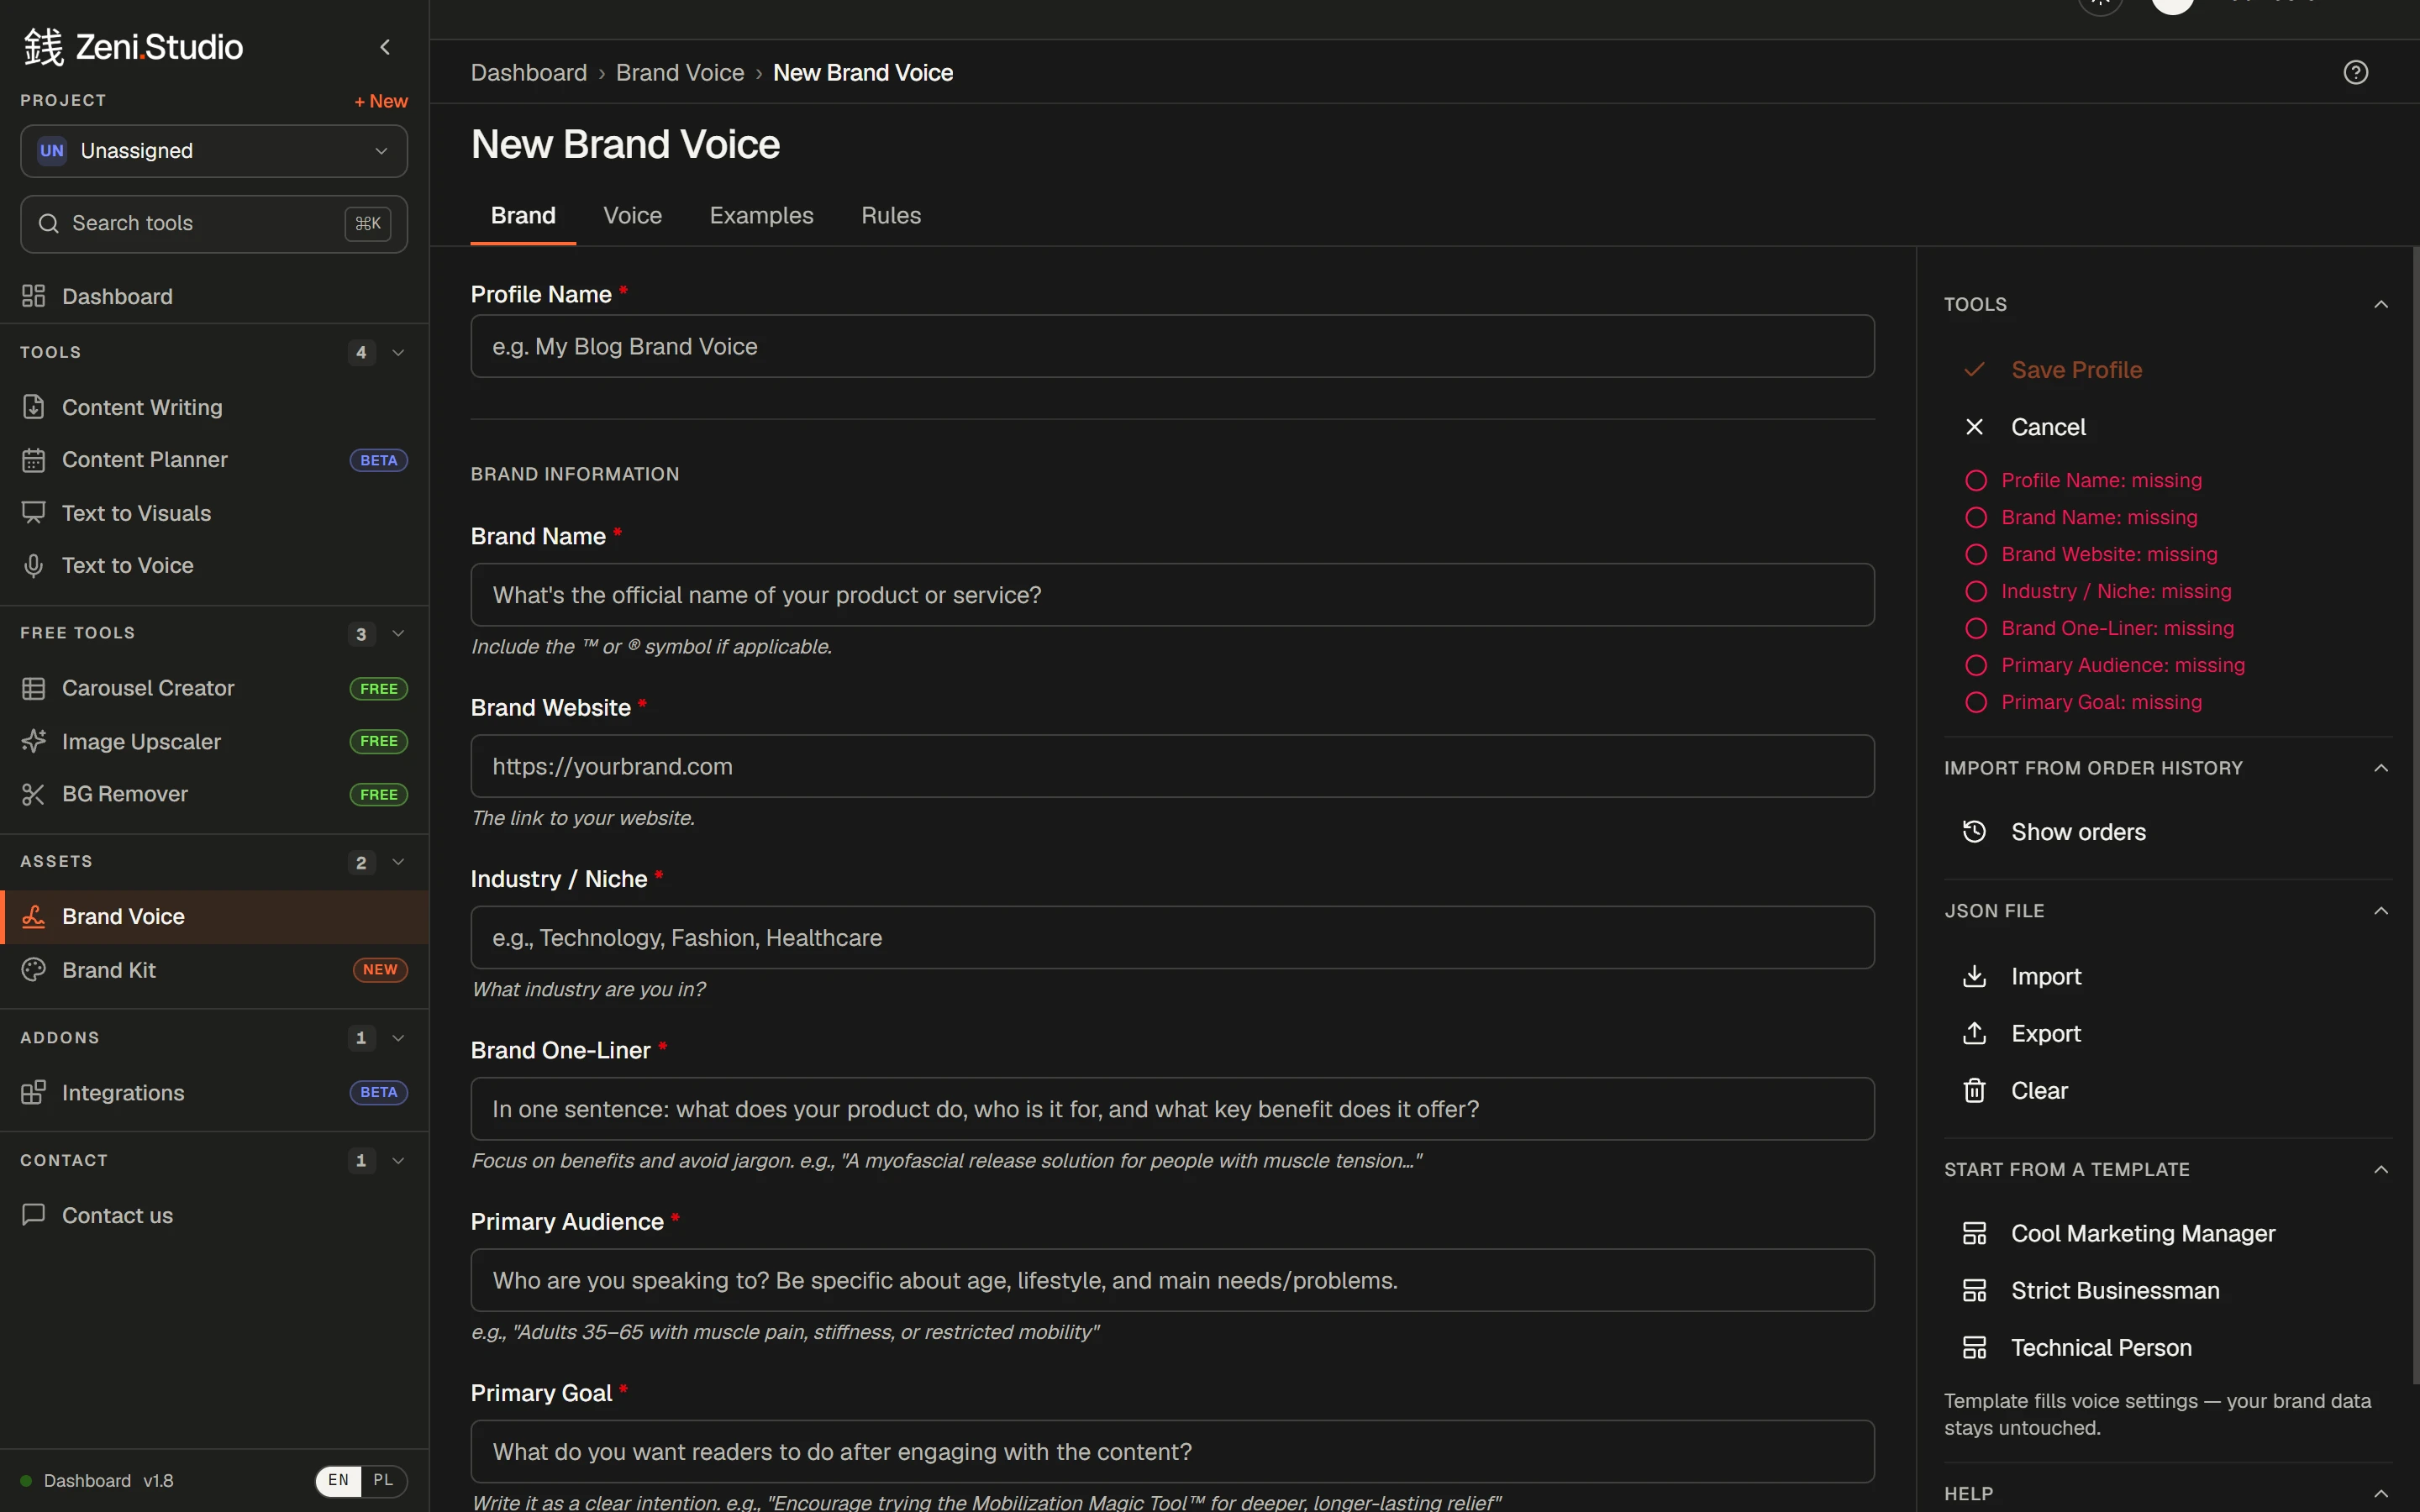Go to Brand Voice via breadcrumb
This screenshot has width=2420, height=1512.
pos(680,73)
